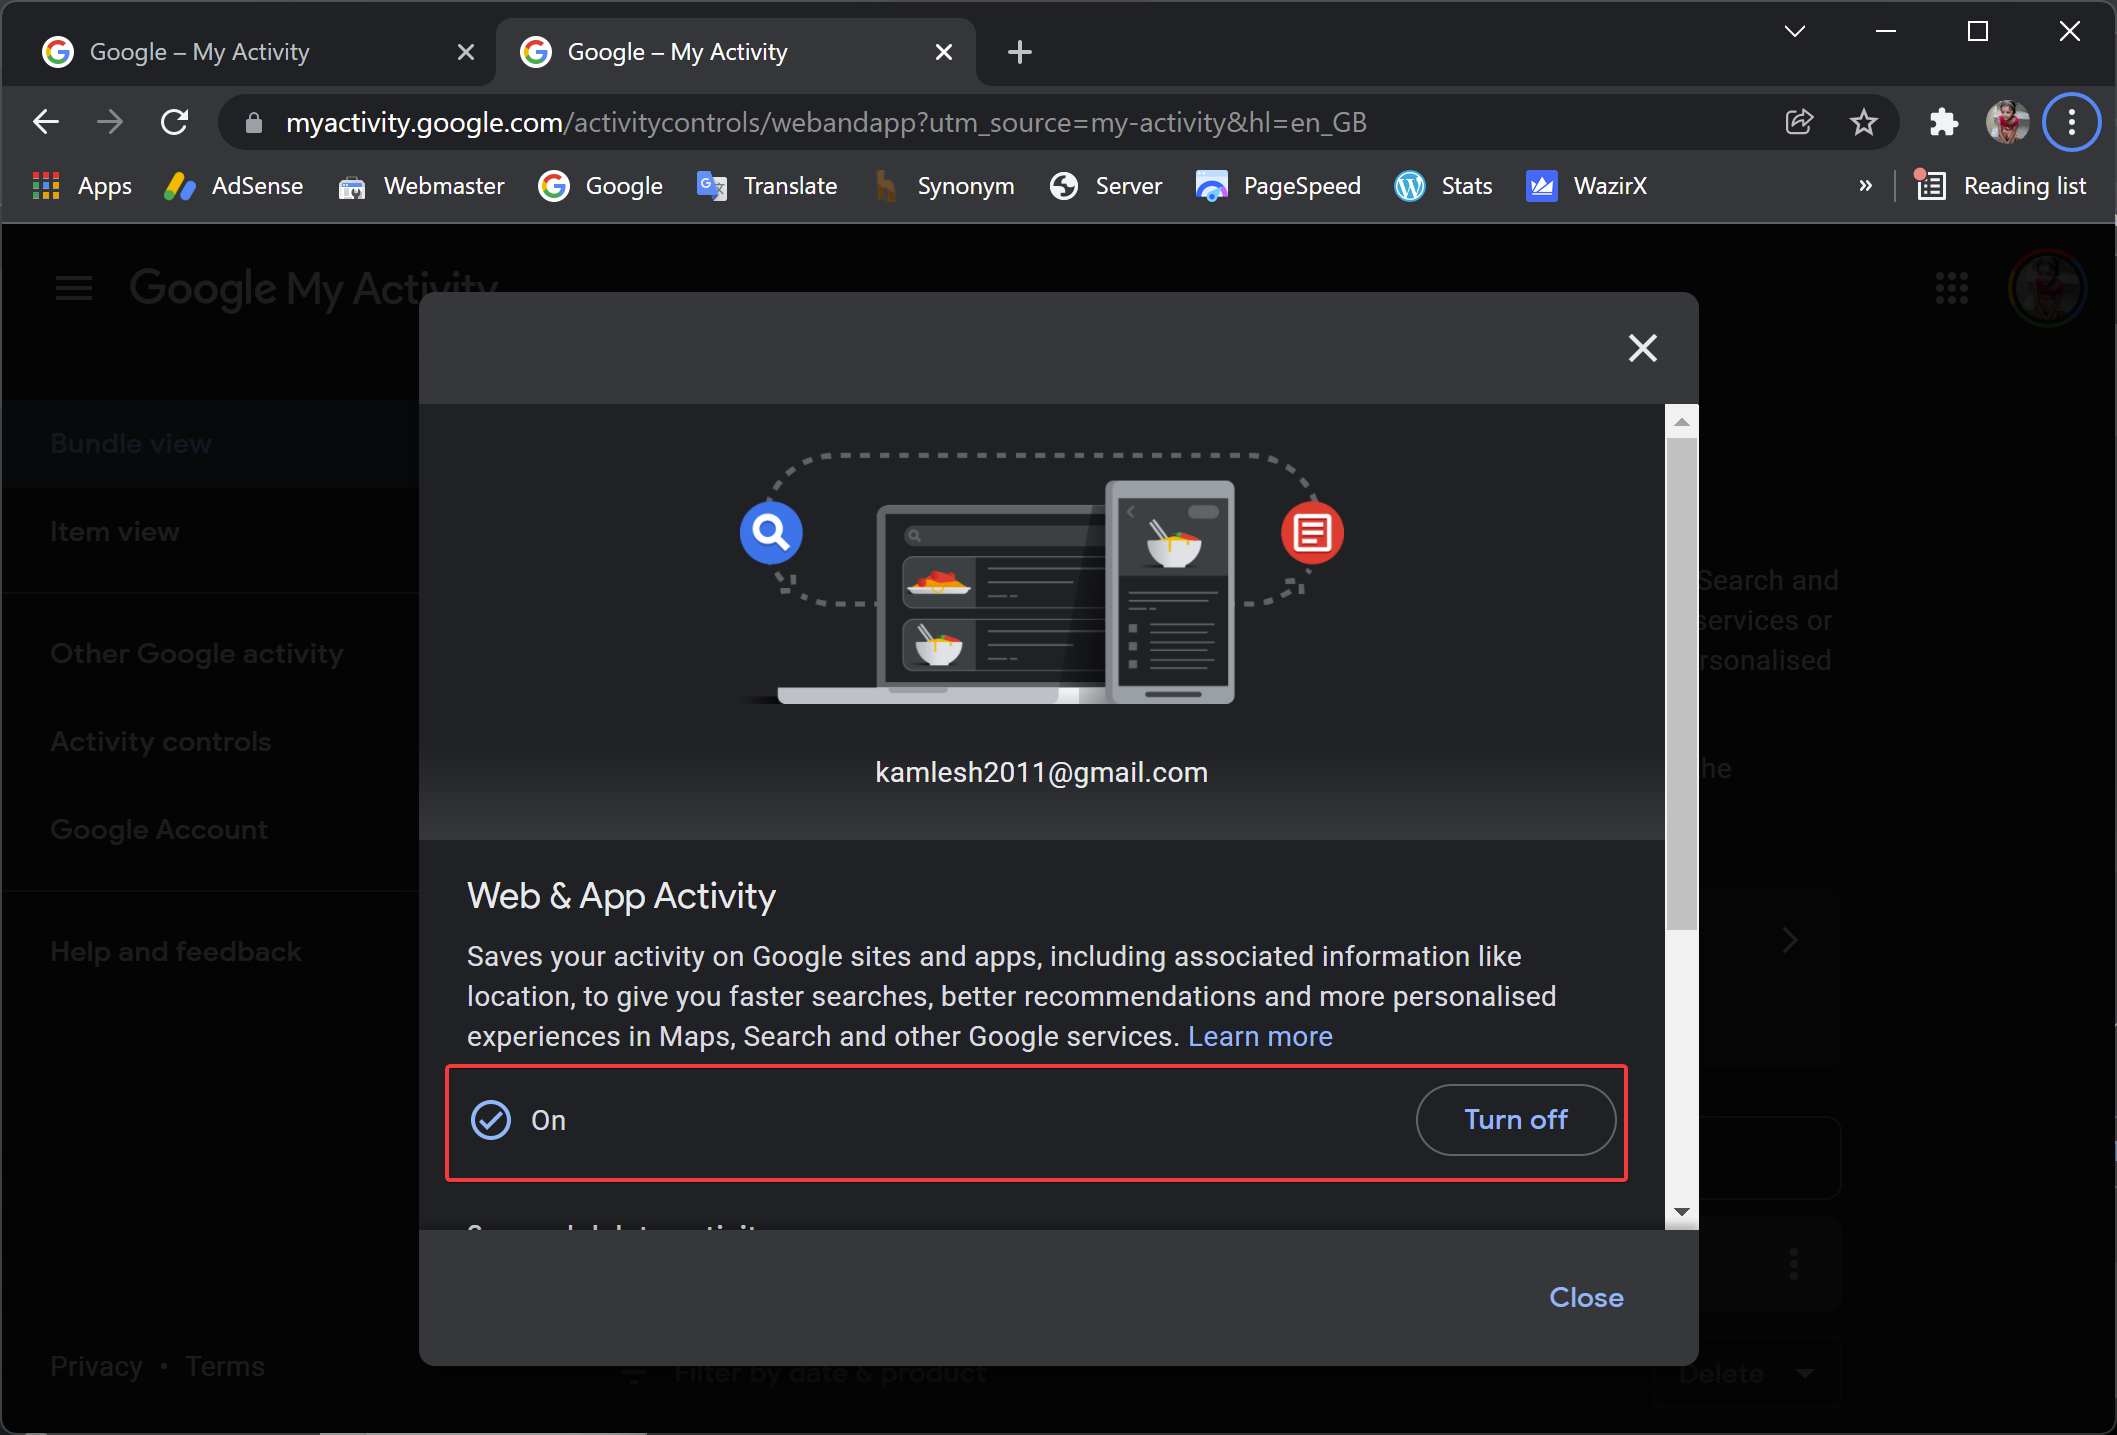Click the activity illustration image
2117x1435 pixels.
pos(1041,579)
